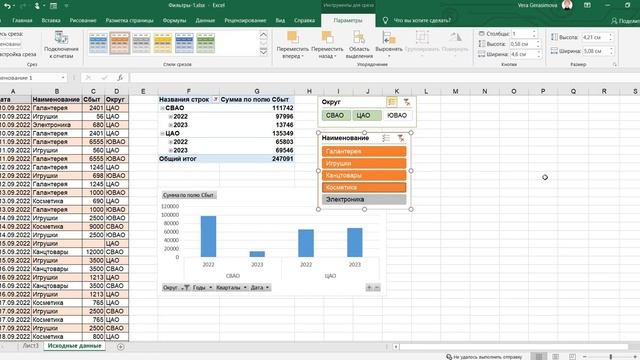Toggle the ЦАО item in the Округ slicer

(367, 116)
